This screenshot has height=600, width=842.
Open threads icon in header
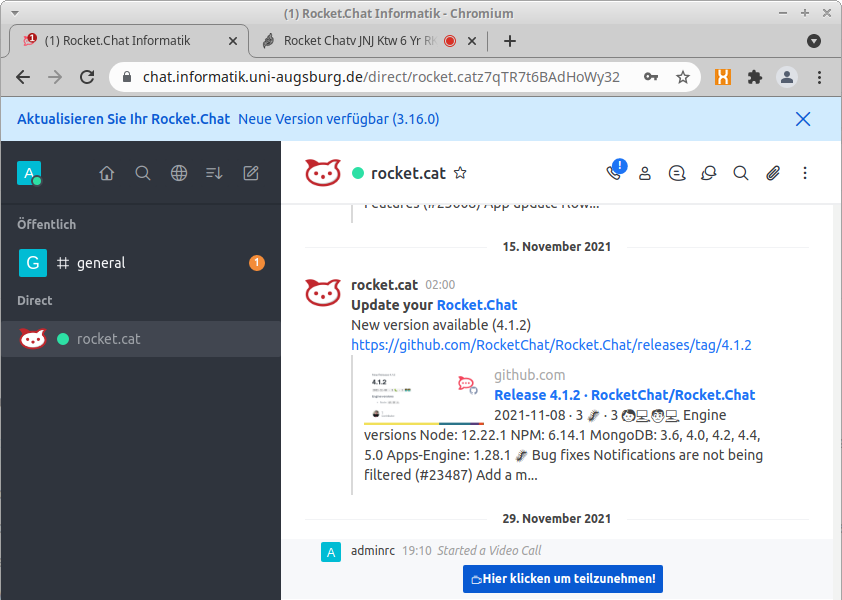click(x=677, y=173)
